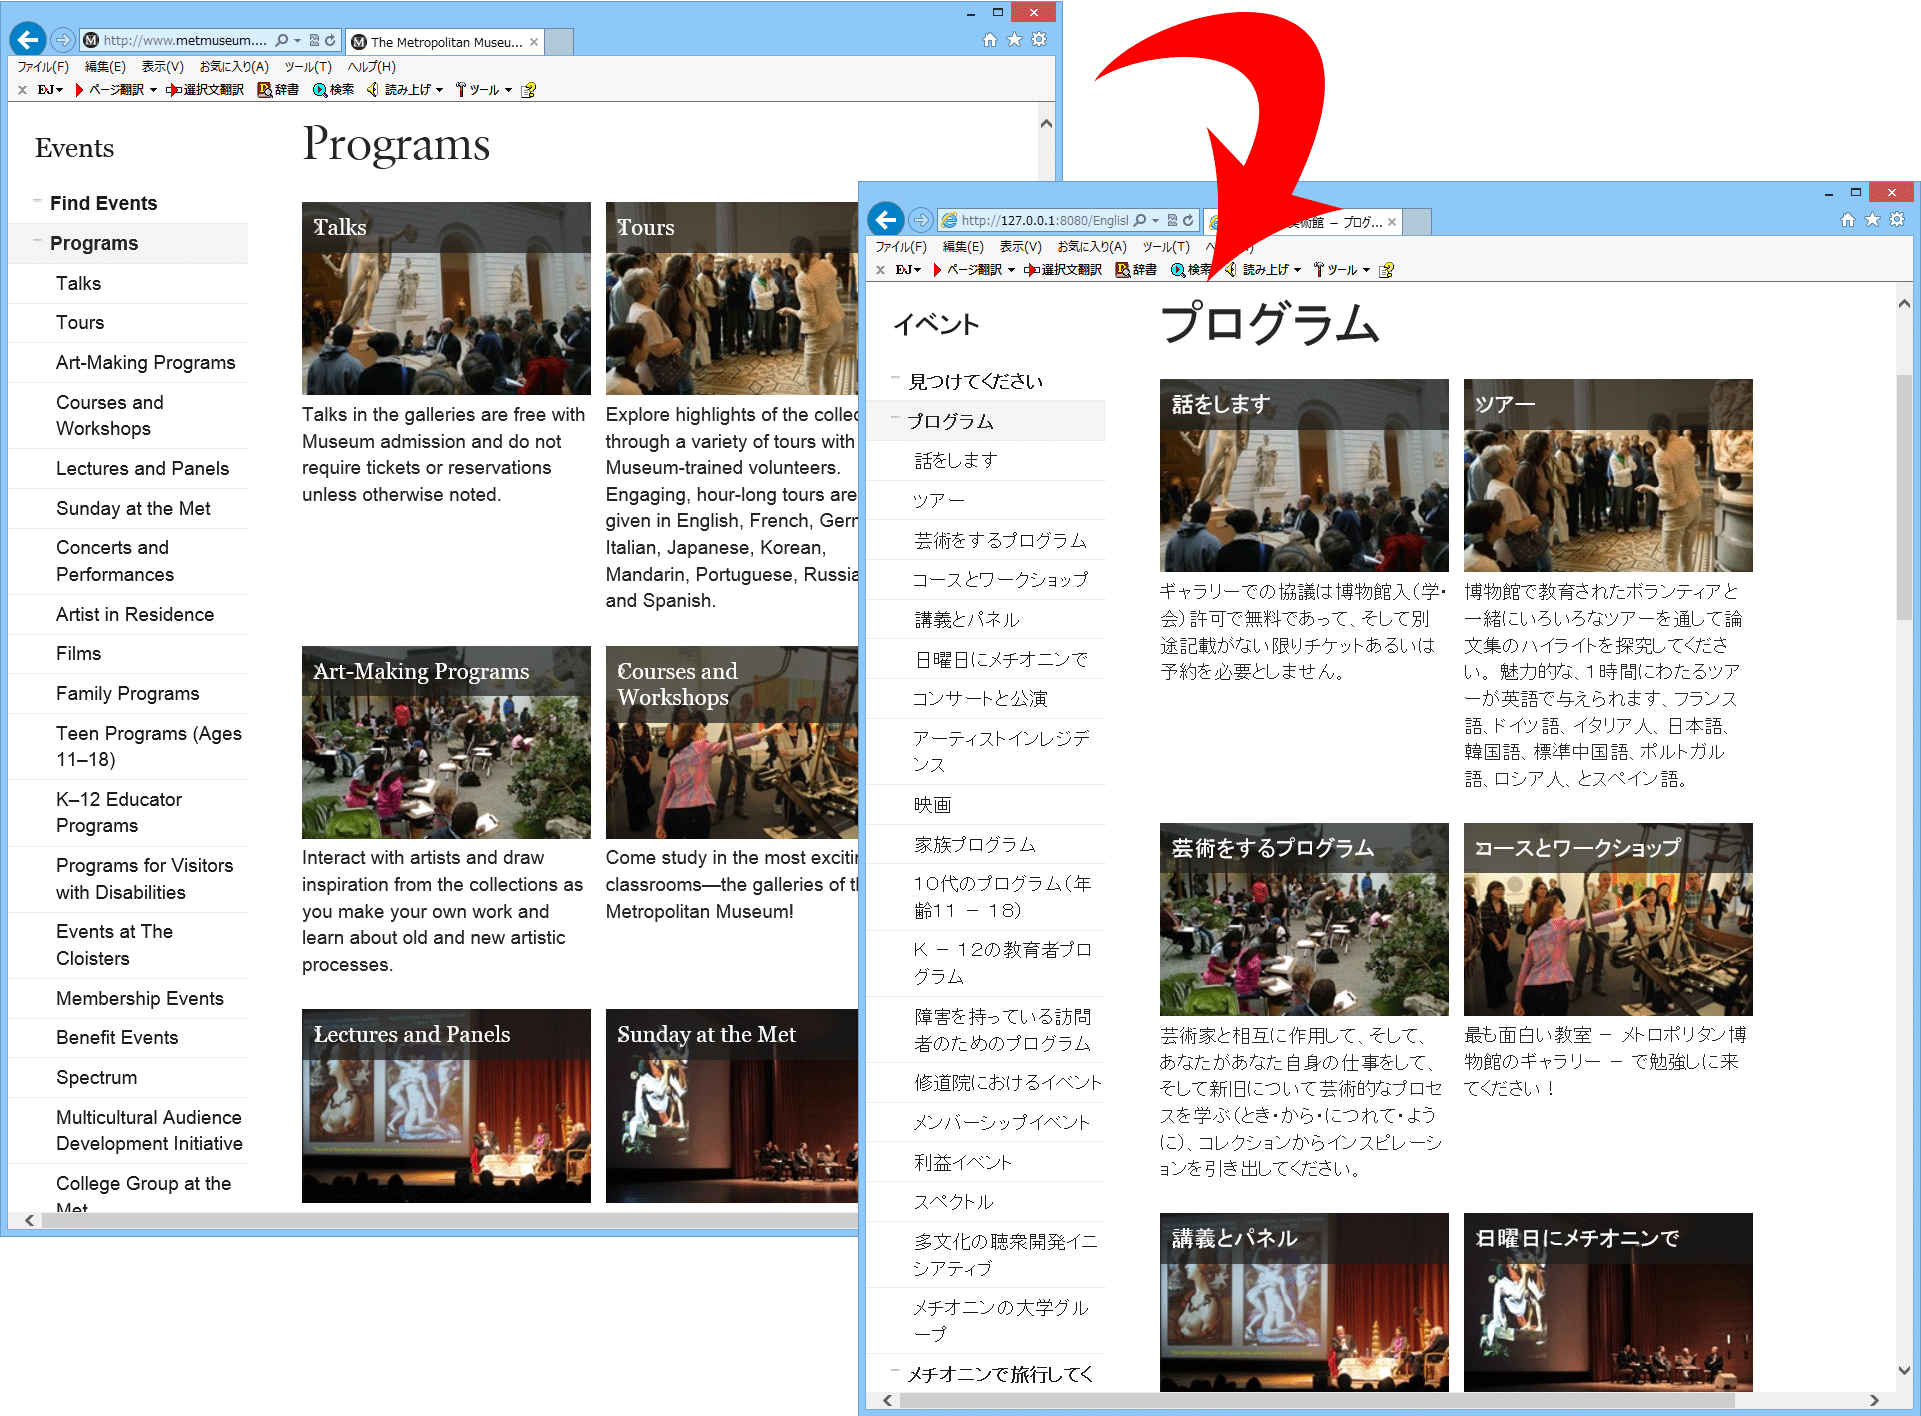Click help icon in Japanese window translation toolbar
This screenshot has width=1921, height=1416.
tap(1386, 270)
